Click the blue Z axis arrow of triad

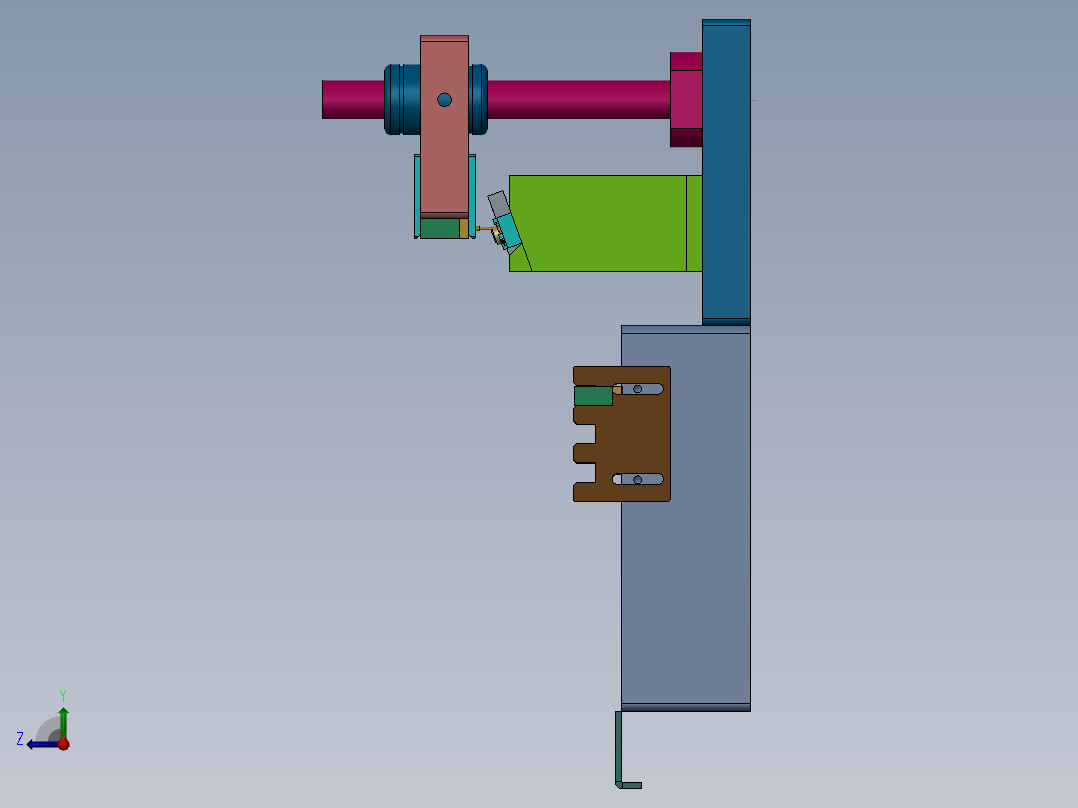tap(41, 745)
